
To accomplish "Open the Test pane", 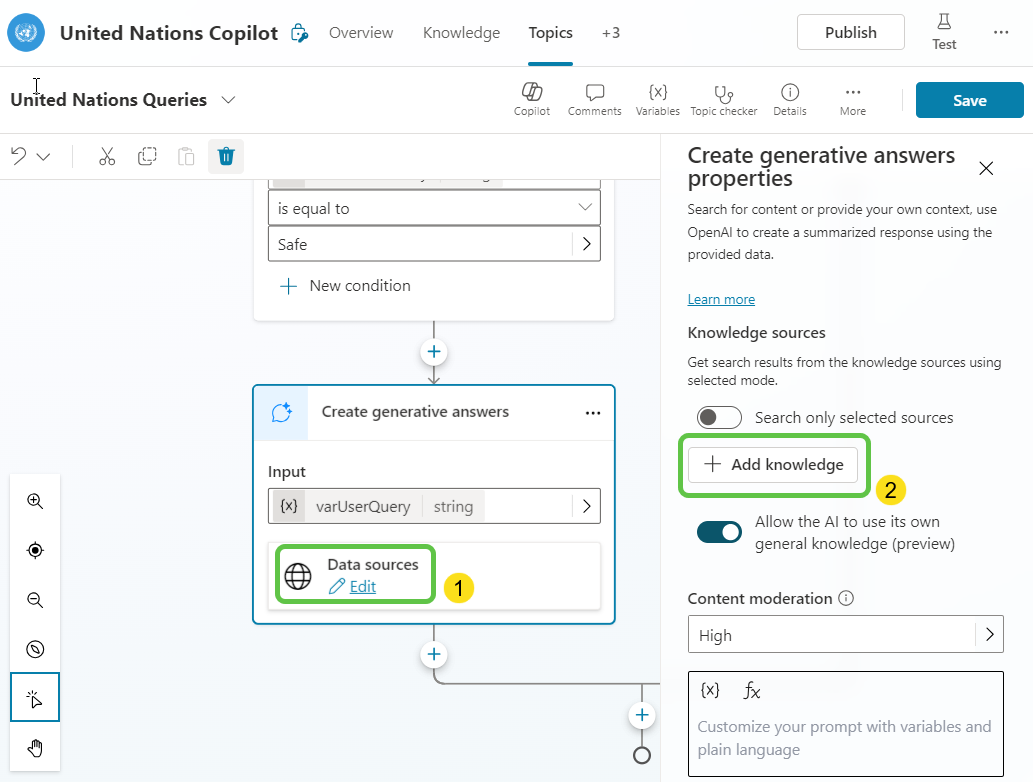I will coord(943,32).
